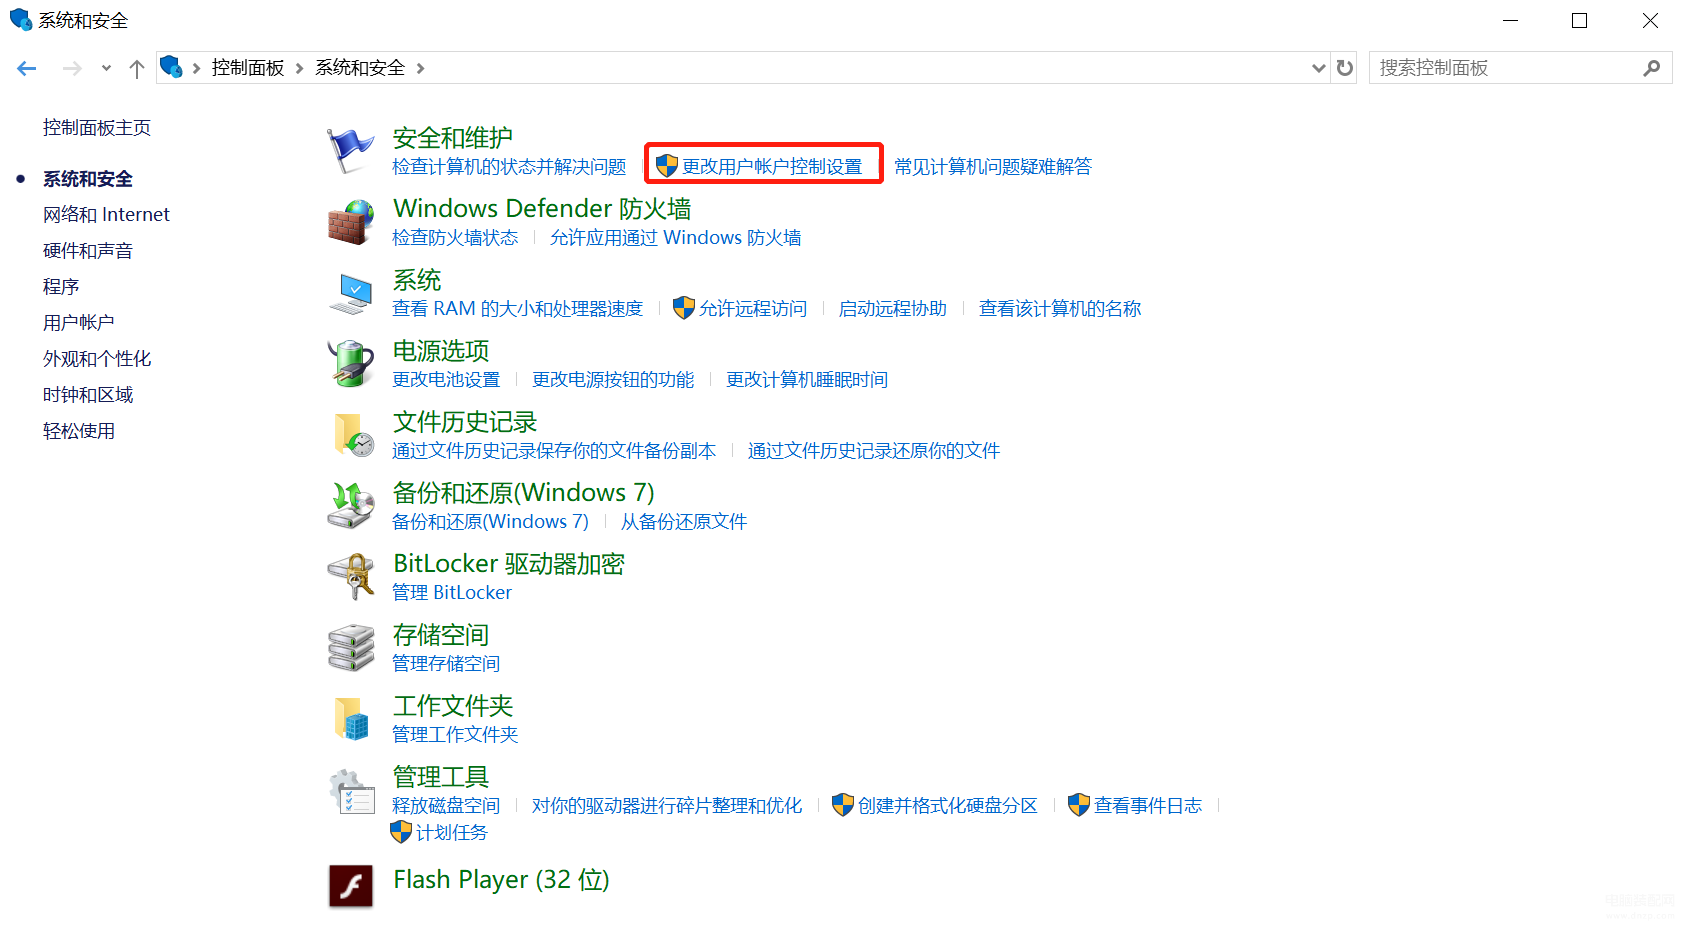Viewport: 1685px width, 929px height.
Task: Refresh the control panel view
Action: point(1345,68)
